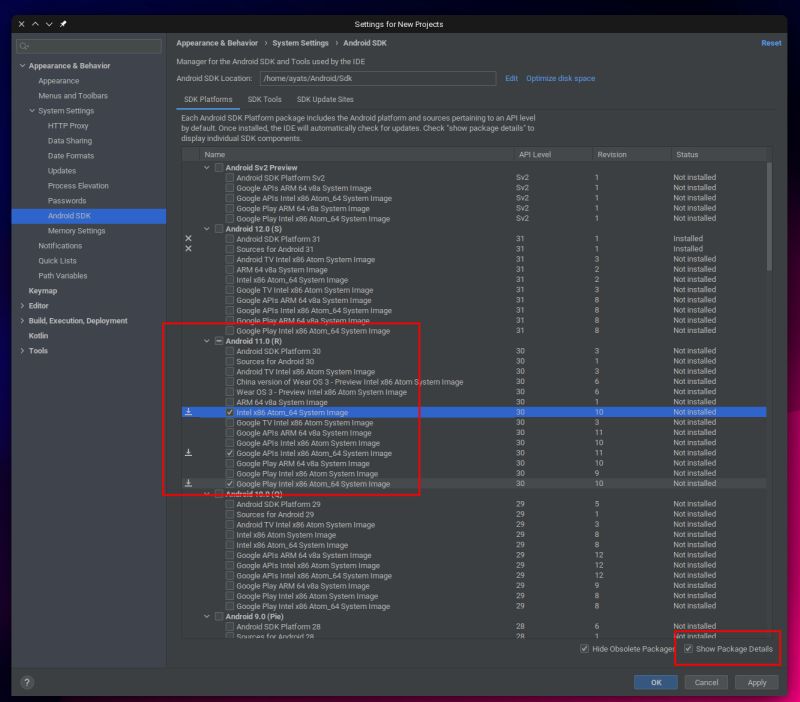Check the Android SDK Platform 30 checkbox
Image resolution: width=800 pixels, height=702 pixels.
(x=227, y=350)
